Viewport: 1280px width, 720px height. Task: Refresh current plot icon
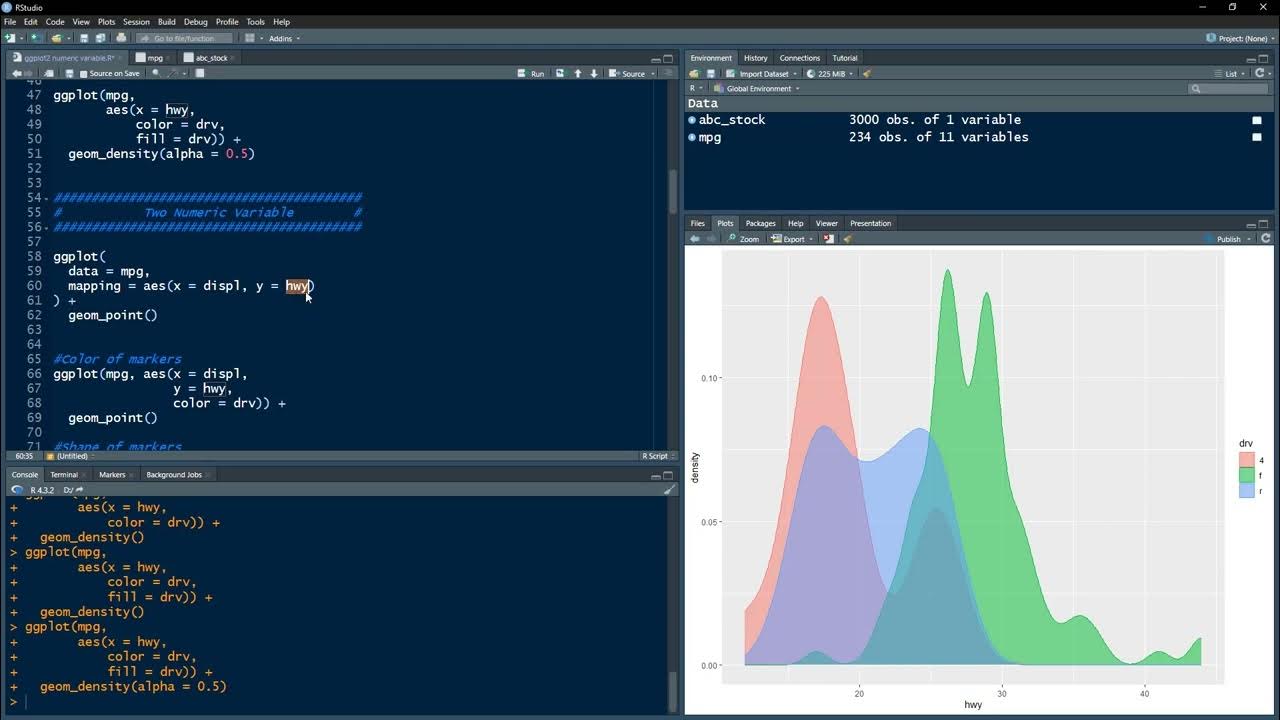[x=1266, y=239]
